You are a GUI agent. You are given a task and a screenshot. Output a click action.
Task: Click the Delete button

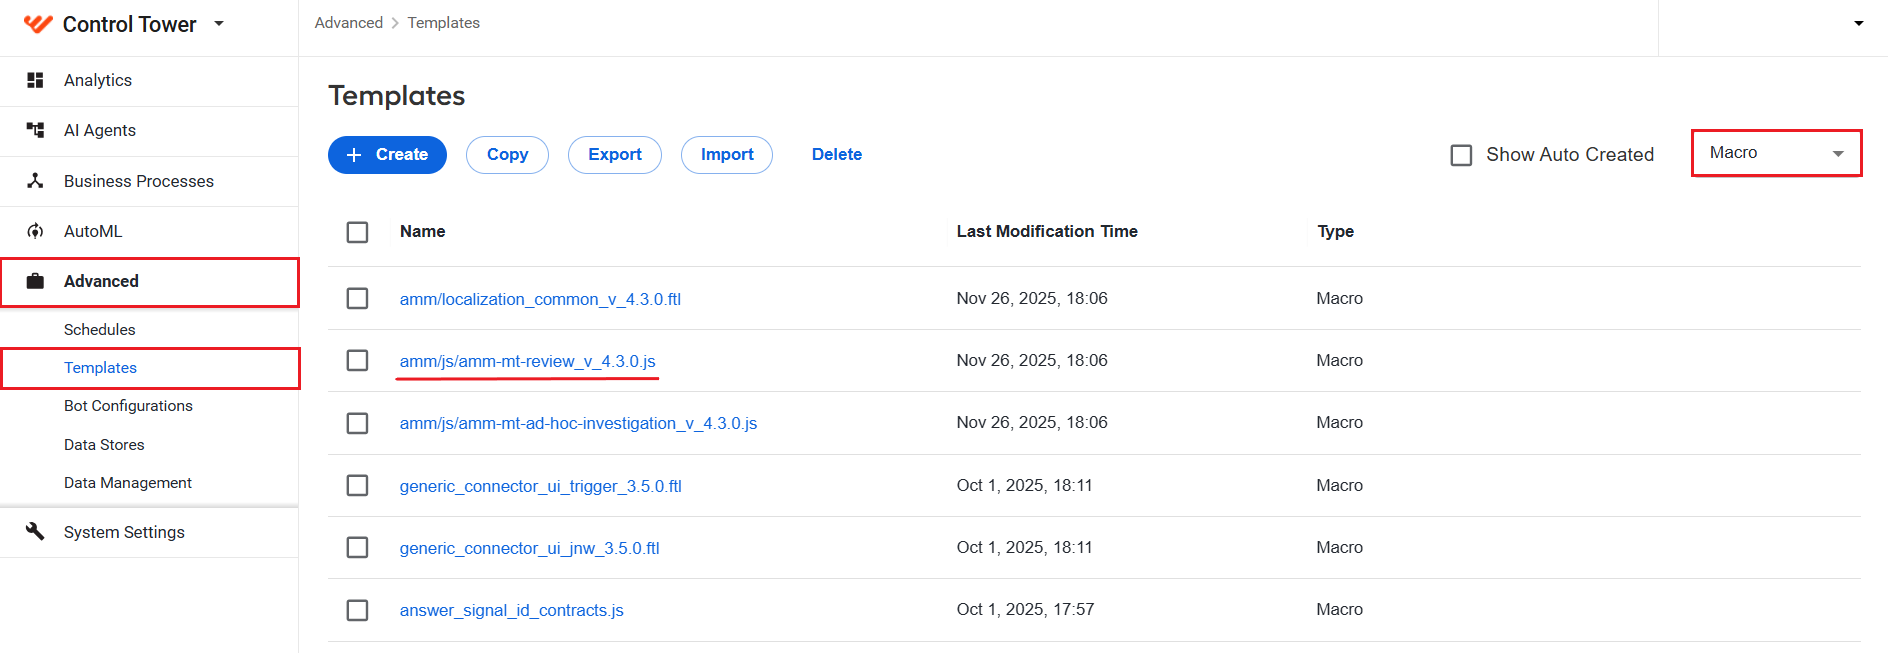837,155
